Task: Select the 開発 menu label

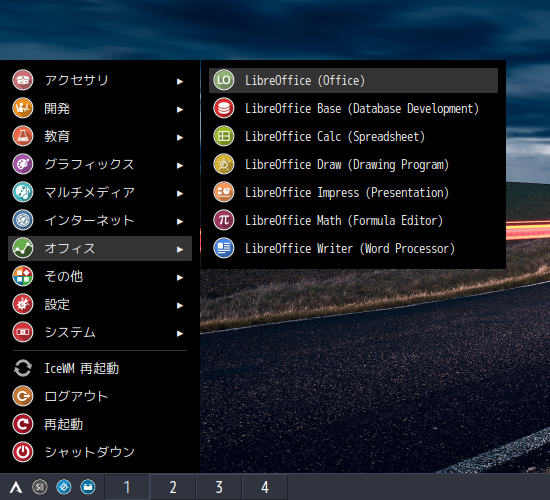Action: click(x=57, y=108)
